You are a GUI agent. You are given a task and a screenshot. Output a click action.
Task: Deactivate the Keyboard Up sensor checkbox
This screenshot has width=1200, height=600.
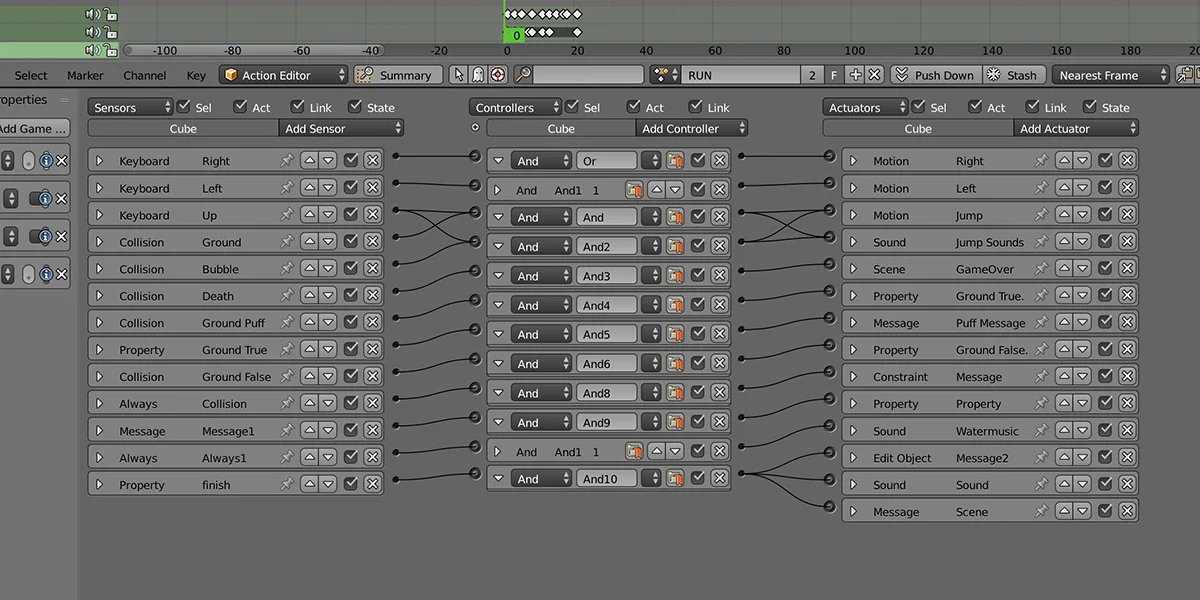pos(351,214)
